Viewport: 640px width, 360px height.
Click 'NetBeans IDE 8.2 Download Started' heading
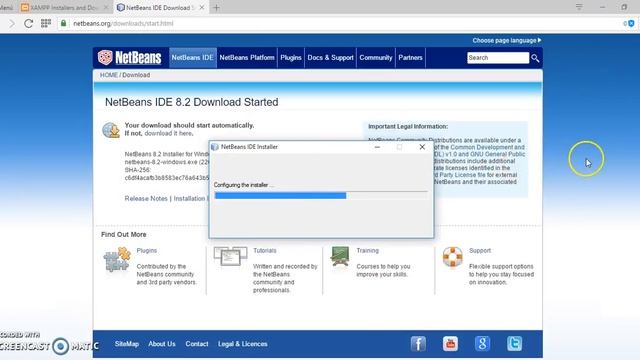coord(191,102)
